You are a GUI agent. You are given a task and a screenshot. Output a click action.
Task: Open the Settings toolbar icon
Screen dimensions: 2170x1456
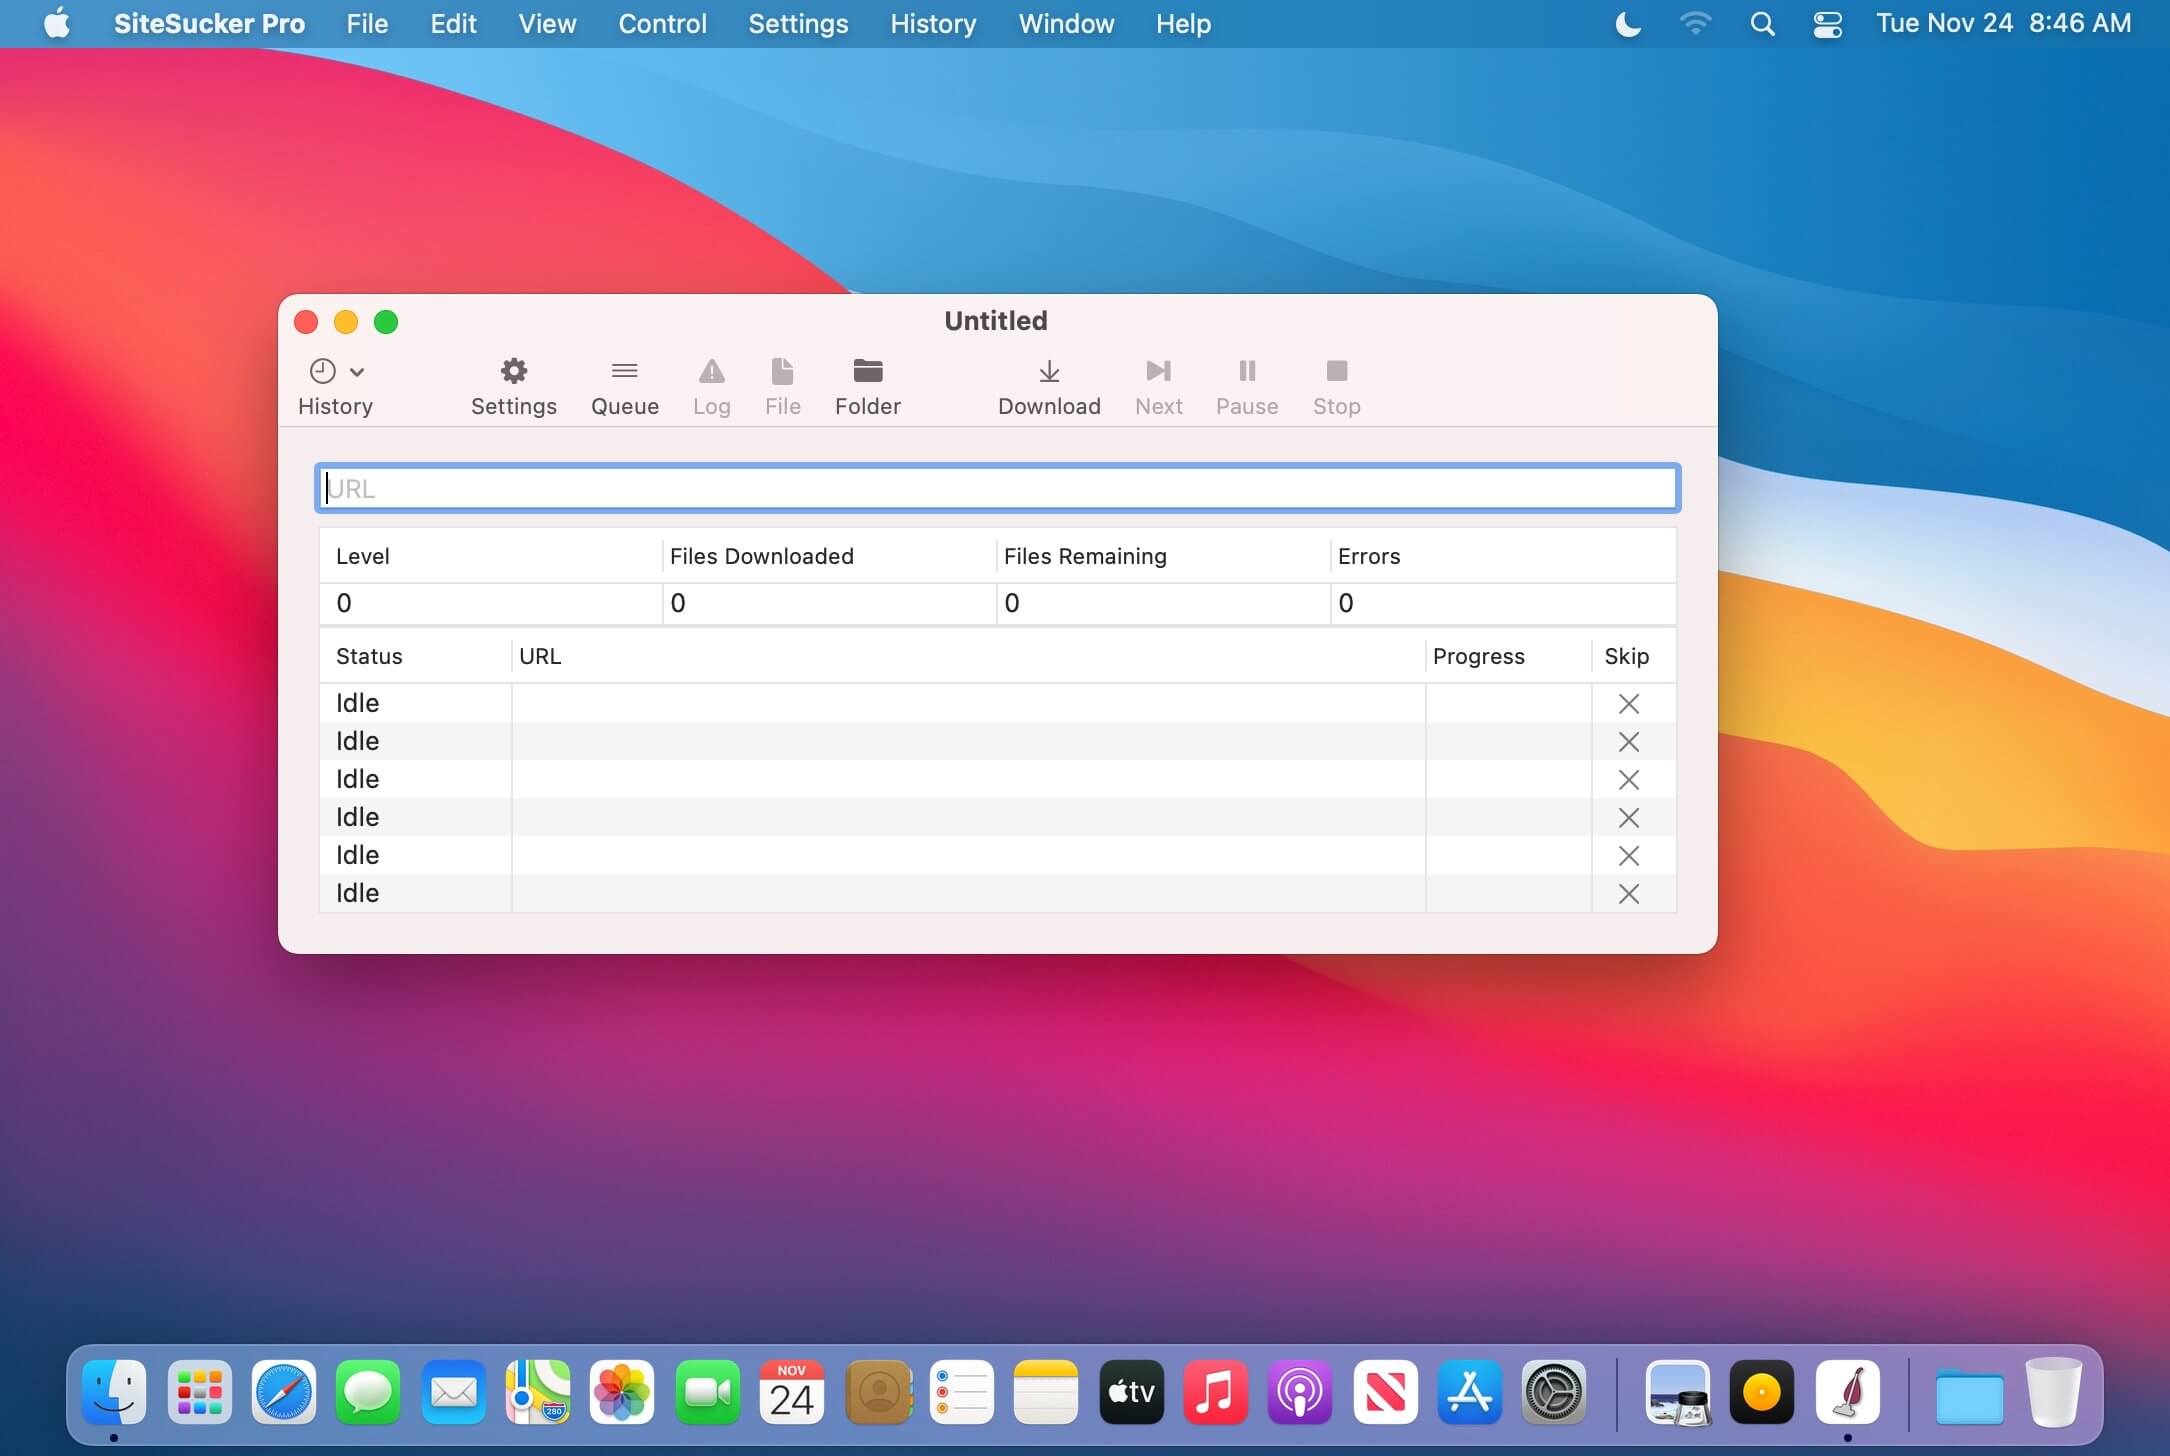pyautogui.click(x=513, y=385)
